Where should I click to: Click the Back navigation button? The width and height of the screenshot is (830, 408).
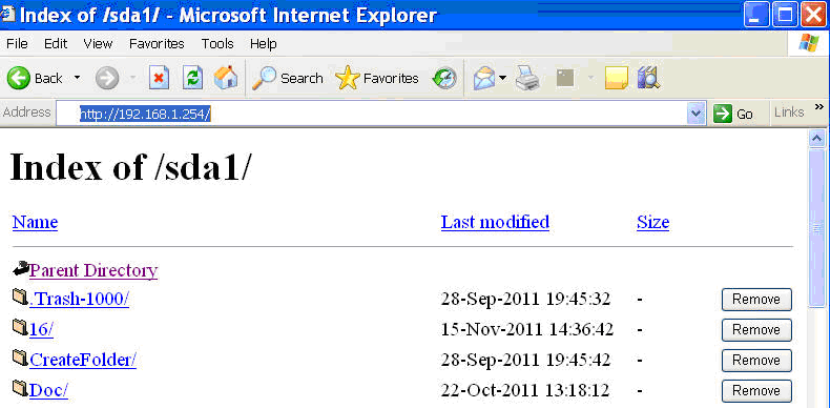(35, 78)
